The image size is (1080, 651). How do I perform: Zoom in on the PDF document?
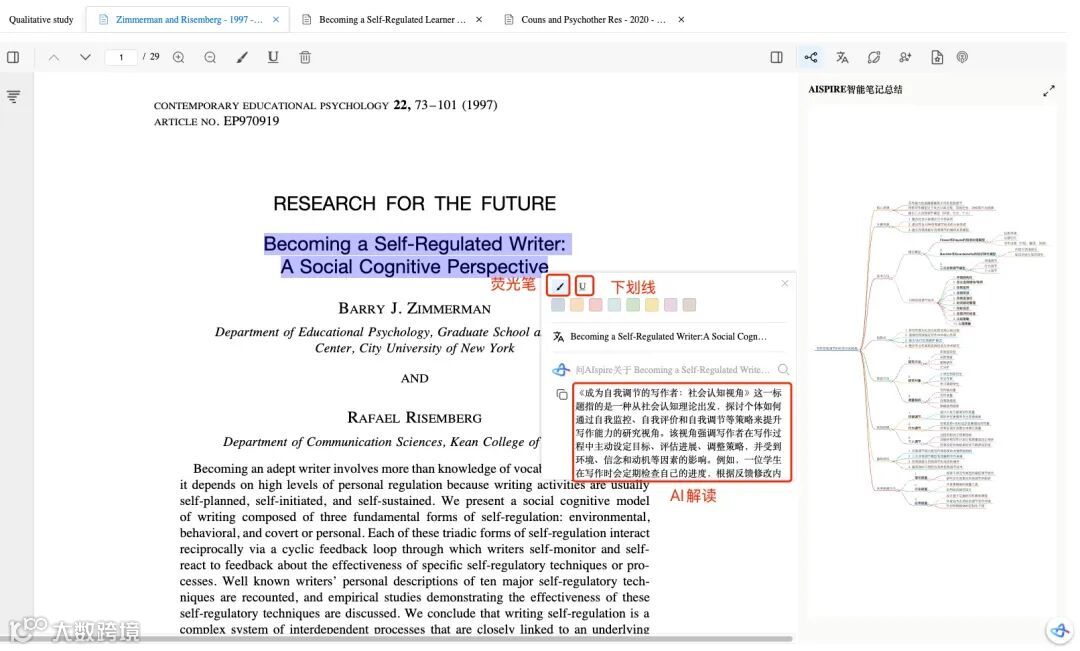(178, 57)
